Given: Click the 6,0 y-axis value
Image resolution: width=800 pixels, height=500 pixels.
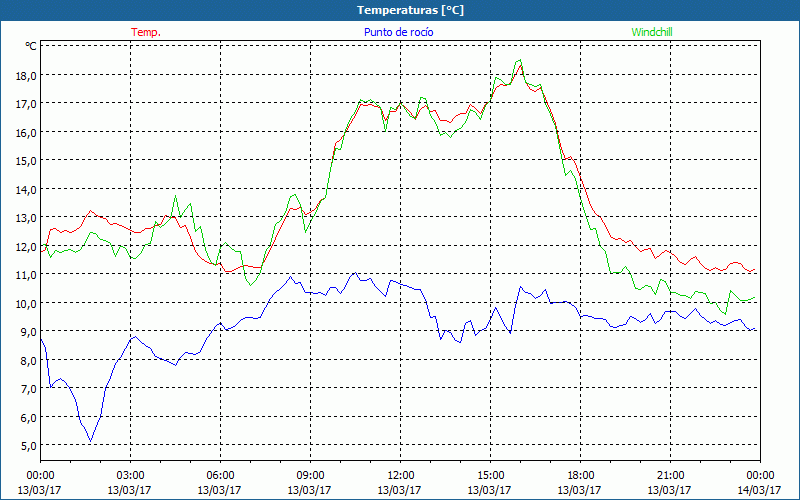Looking at the screenshot, I should pos(28,417).
